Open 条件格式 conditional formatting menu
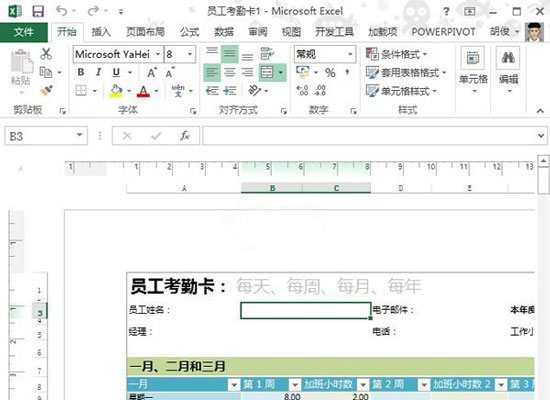Screen dimensions: 550x400 tap(396, 54)
